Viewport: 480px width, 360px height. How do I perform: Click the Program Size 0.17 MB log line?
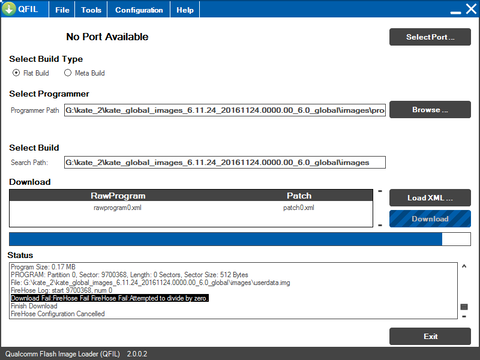click(x=43, y=267)
